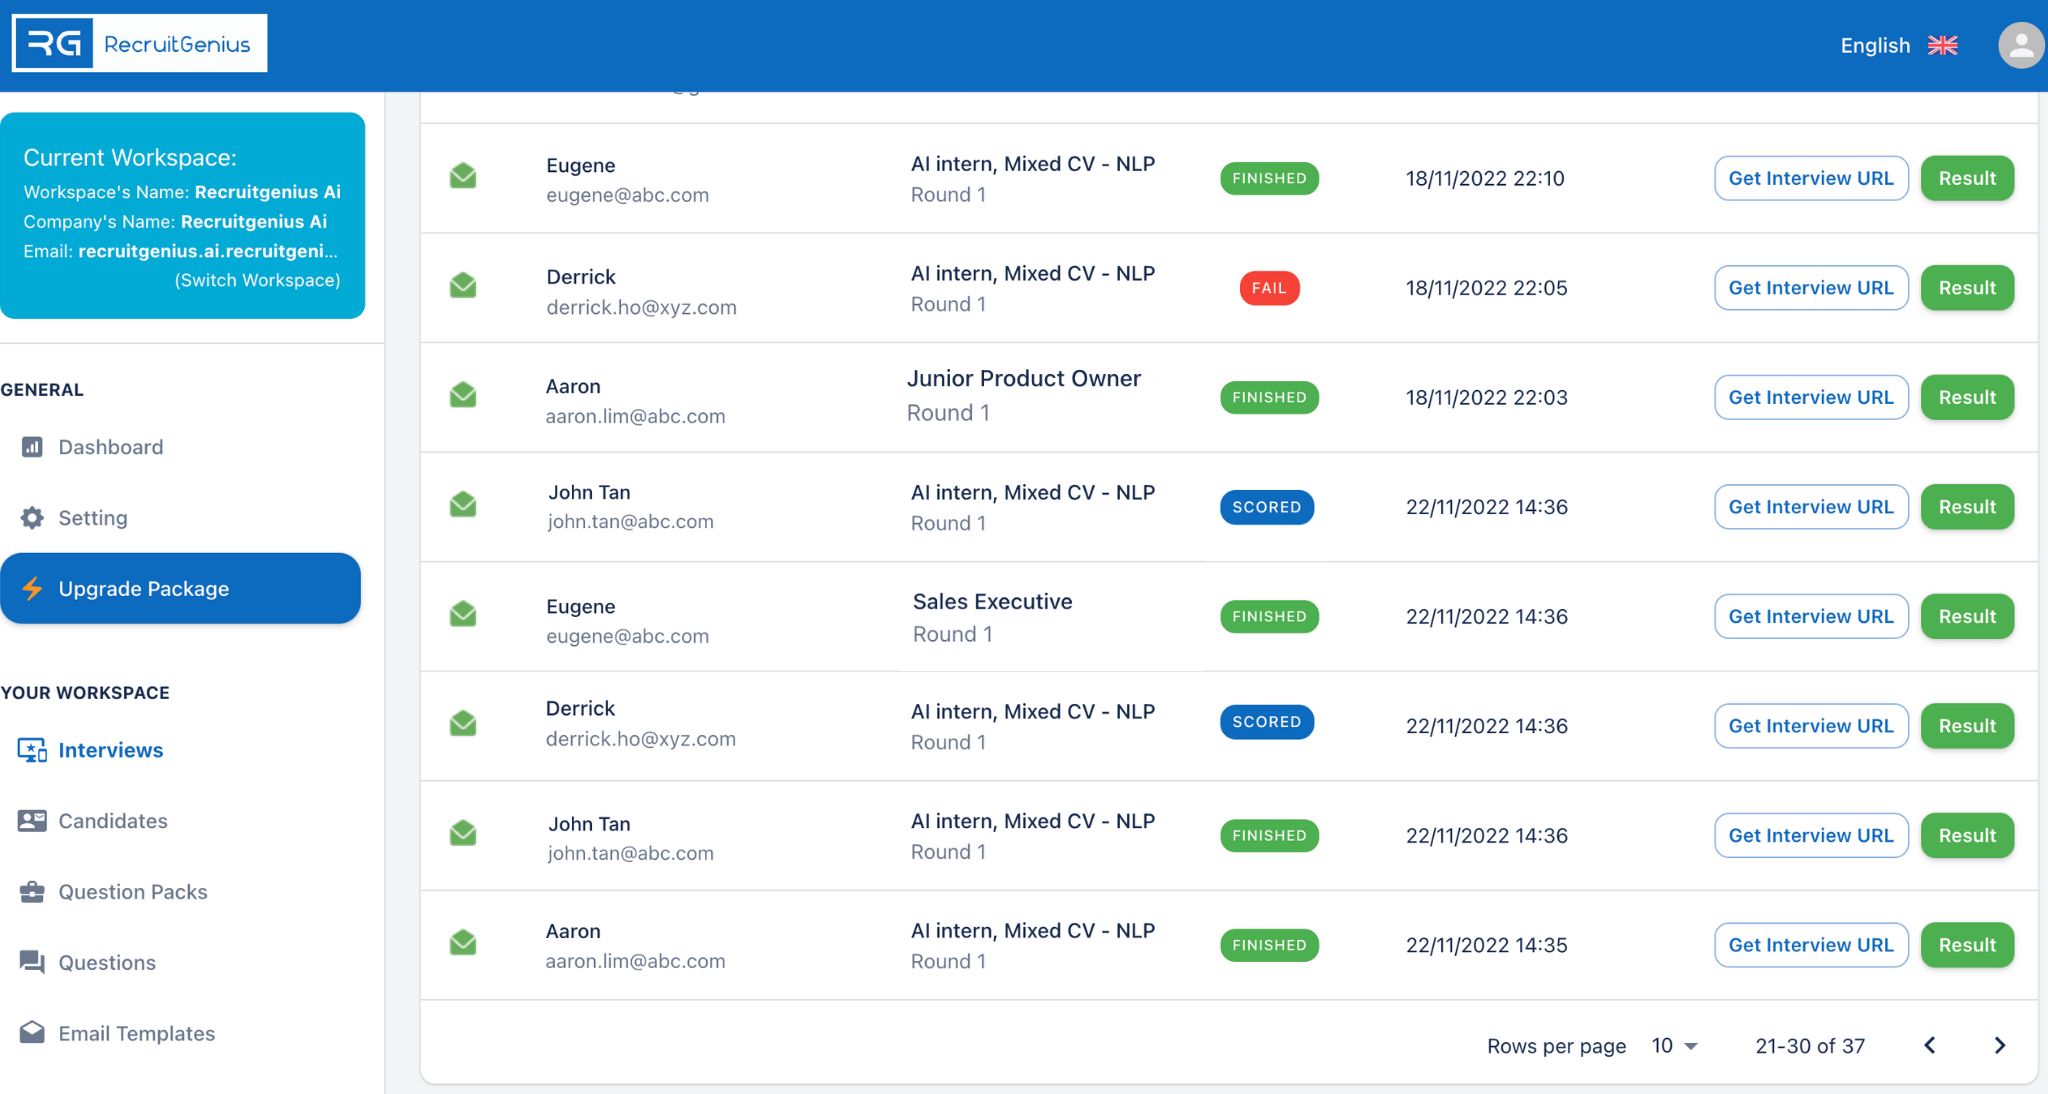
Task: Click the Questions speech bubble icon
Action: (x=31, y=962)
